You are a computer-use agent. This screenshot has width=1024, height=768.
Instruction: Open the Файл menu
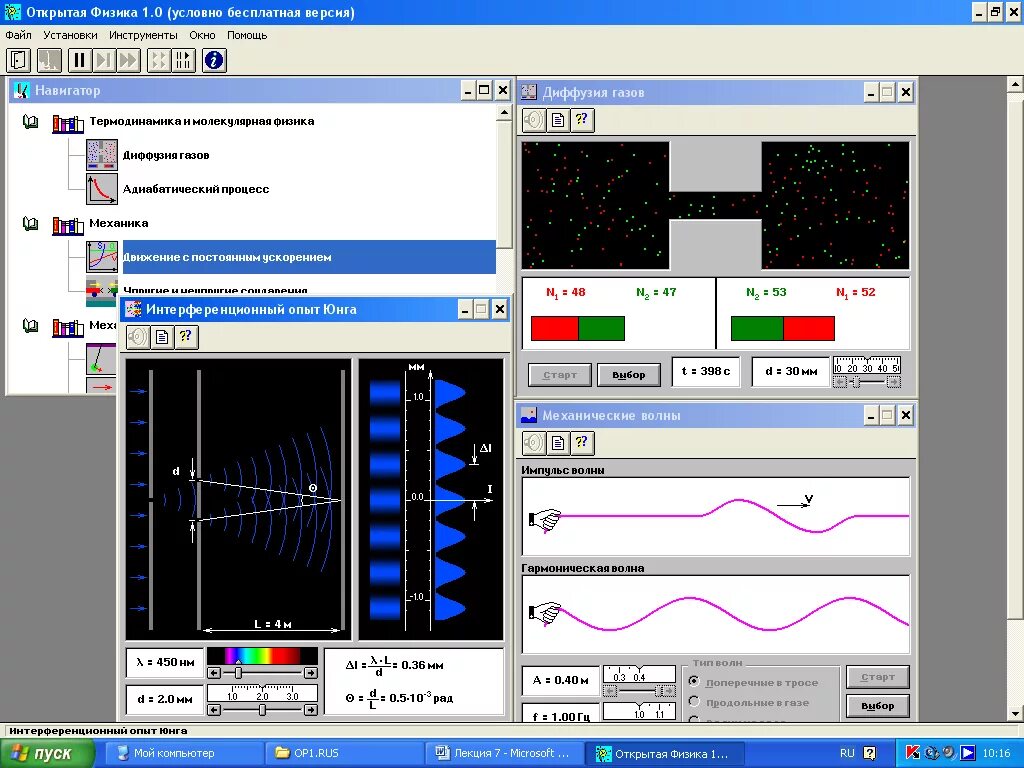(18, 35)
